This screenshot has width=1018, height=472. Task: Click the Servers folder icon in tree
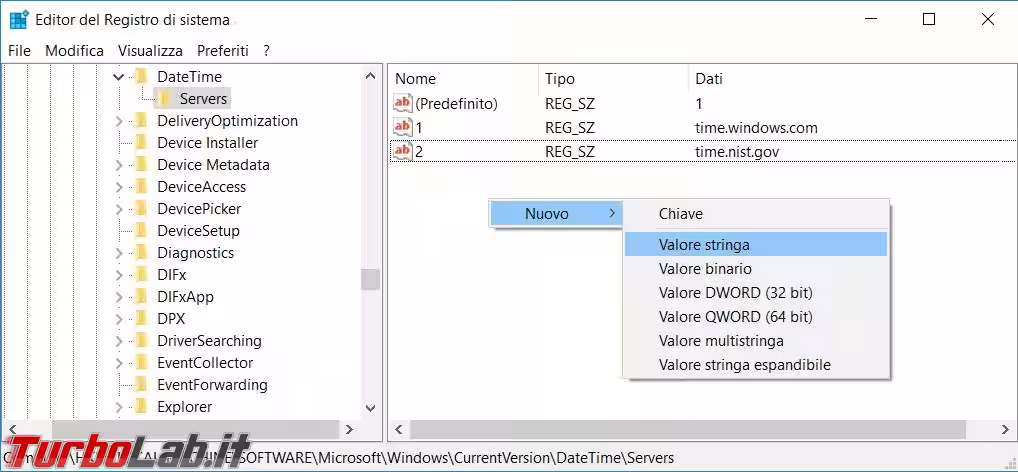[x=165, y=99]
